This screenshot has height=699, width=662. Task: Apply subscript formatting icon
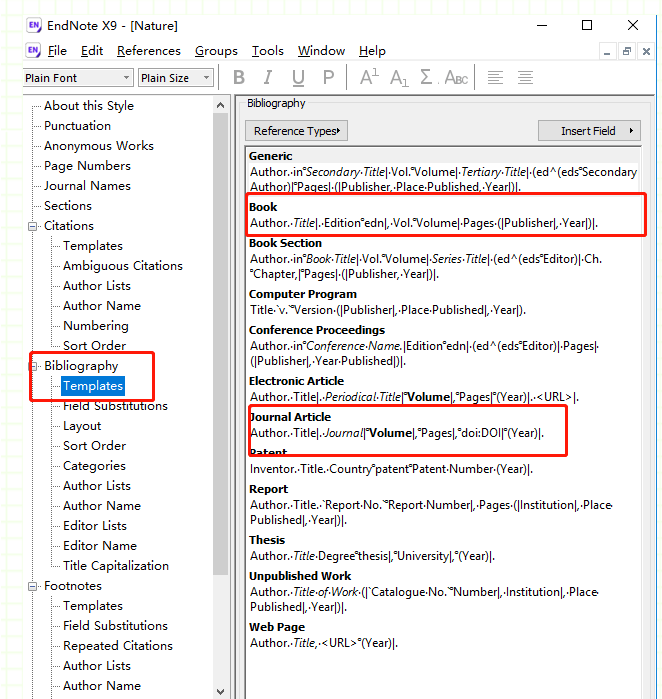point(399,78)
